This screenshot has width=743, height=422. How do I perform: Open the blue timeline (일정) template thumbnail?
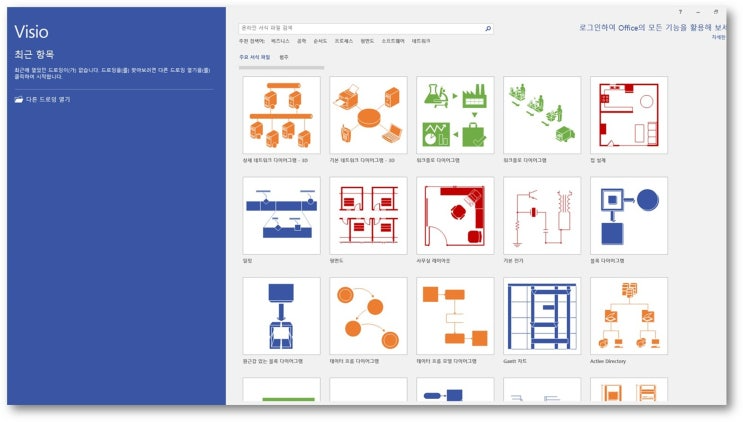click(281, 215)
